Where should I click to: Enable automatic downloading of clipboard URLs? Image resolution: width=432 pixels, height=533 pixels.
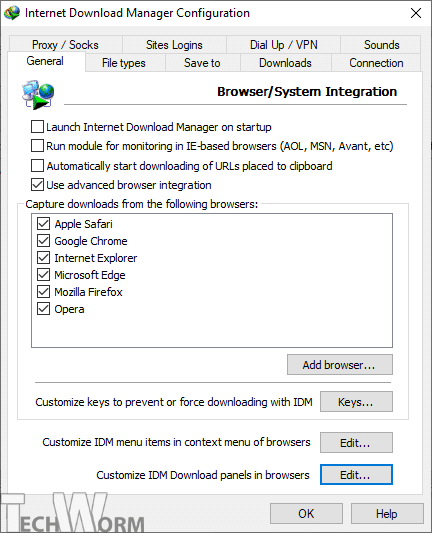[37, 166]
